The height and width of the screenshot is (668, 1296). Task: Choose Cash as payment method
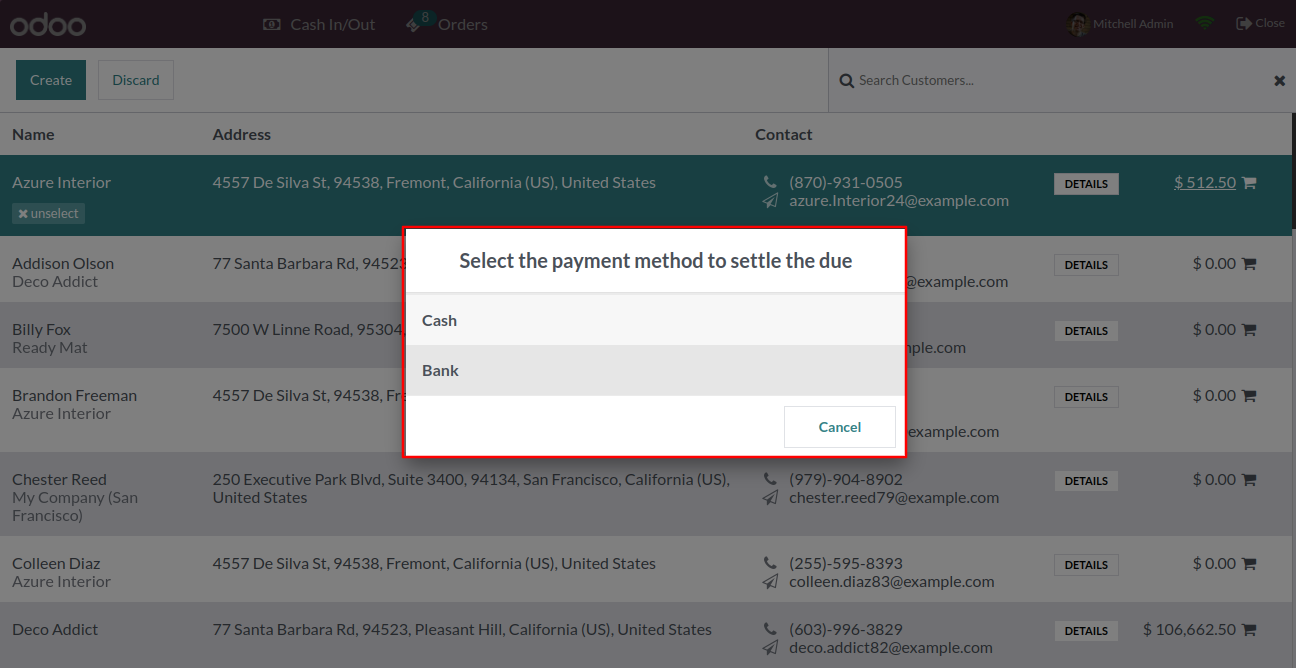click(x=655, y=320)
